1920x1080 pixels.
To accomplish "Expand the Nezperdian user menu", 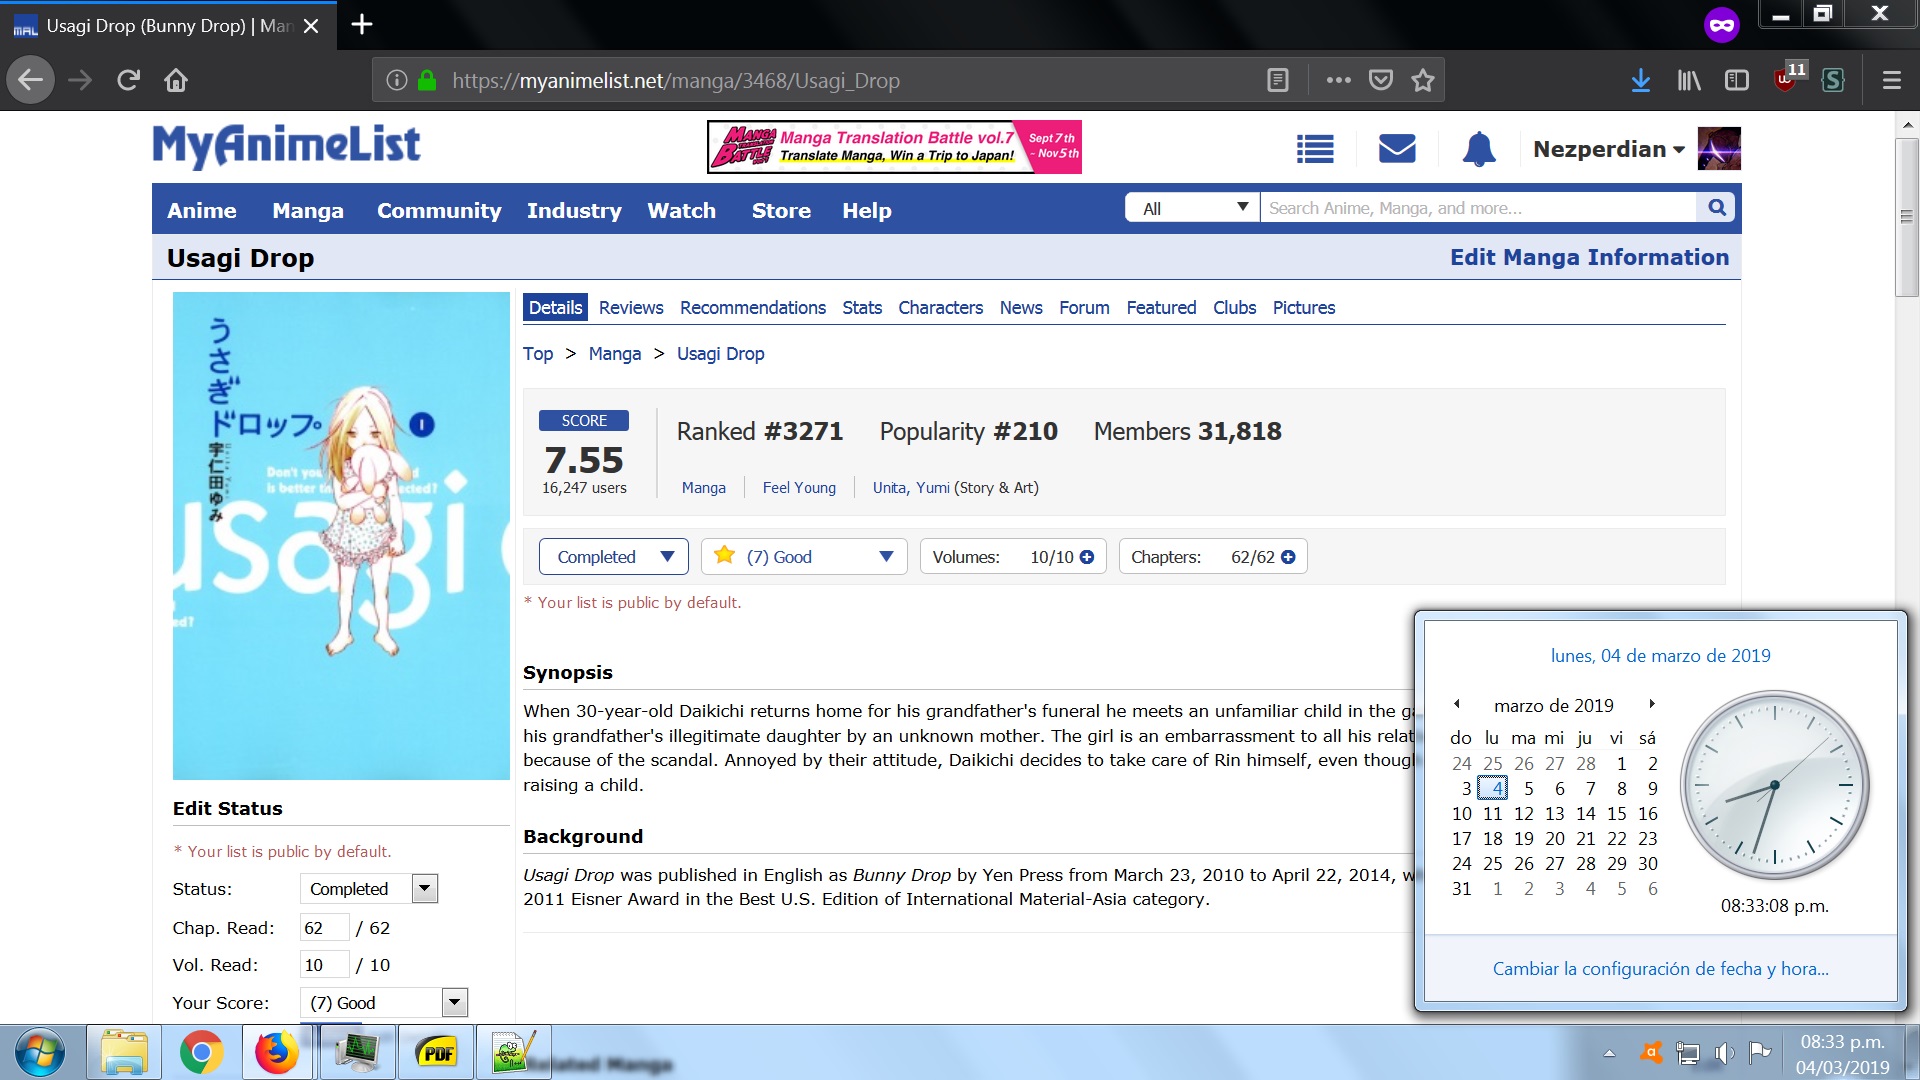I will tap(1609, 149).
